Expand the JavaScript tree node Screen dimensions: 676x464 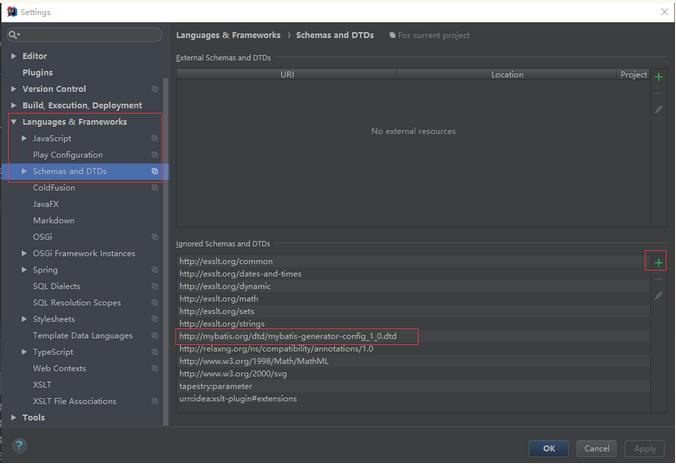[x=24, y=139]
